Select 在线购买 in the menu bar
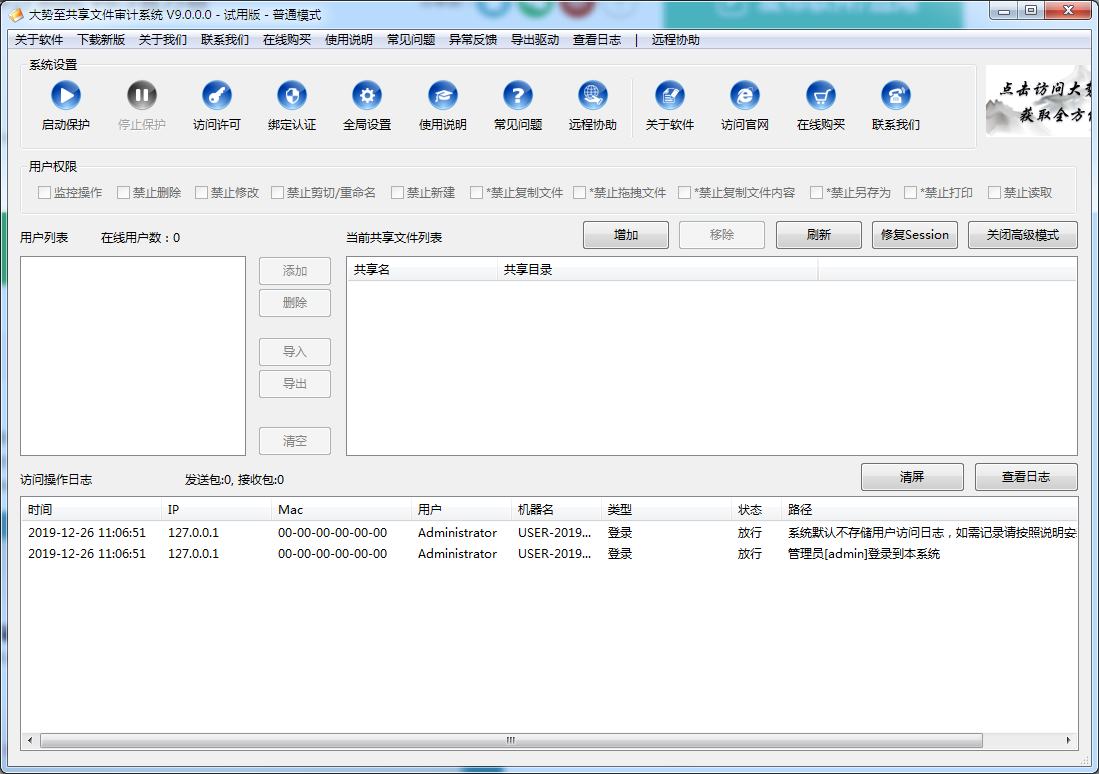 click(x=287, y=40)
